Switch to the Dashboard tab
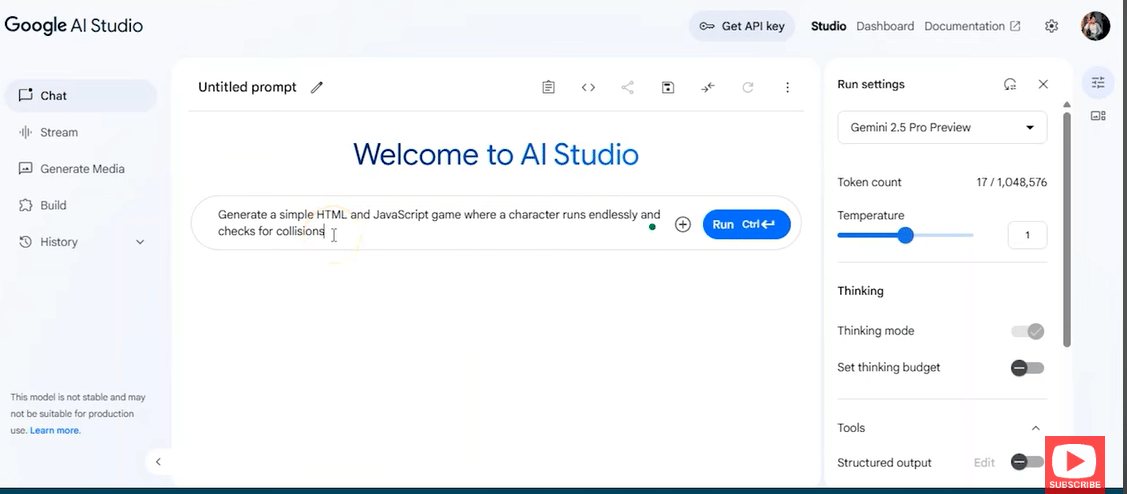1127x494 pixels. pyautogui.click(x=885, y=26)
